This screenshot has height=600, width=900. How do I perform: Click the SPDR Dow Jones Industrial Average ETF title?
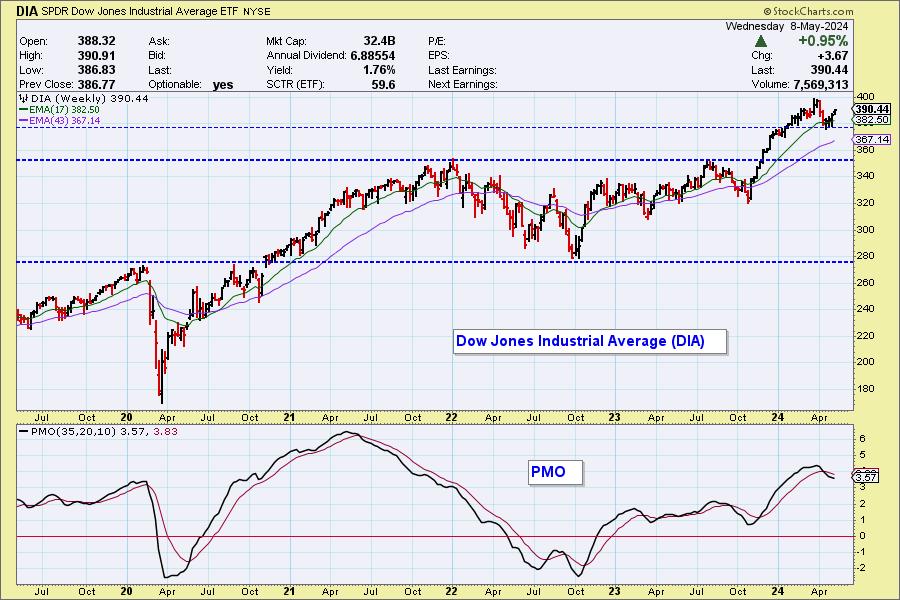tap(139, 11)
